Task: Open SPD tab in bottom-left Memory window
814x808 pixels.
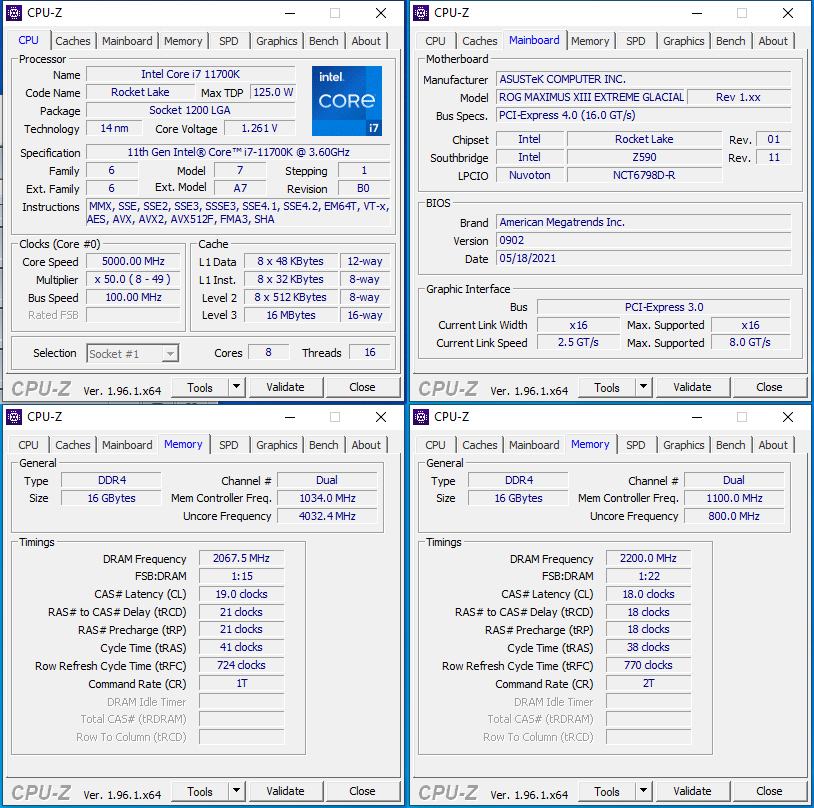Action: pos(228,445)
